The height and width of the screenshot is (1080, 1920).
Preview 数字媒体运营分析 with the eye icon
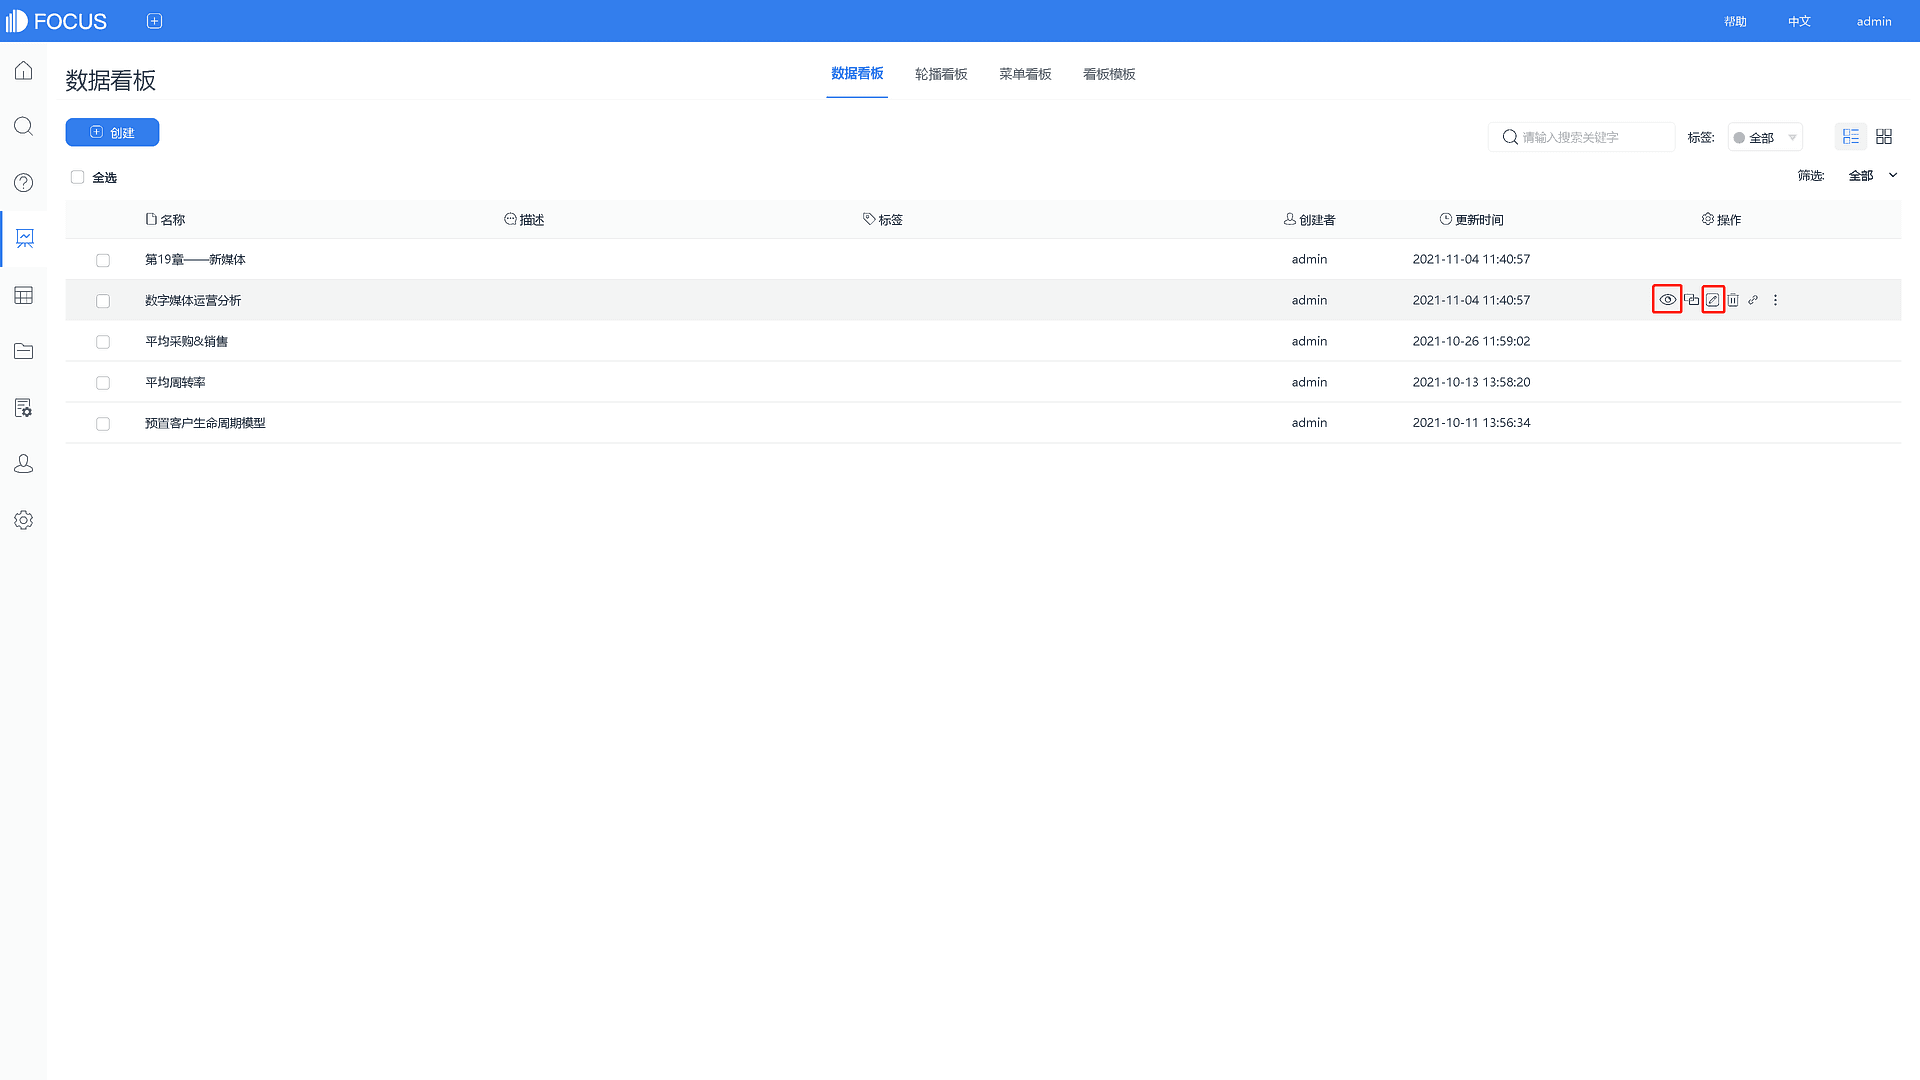(x=1667, y=300)
